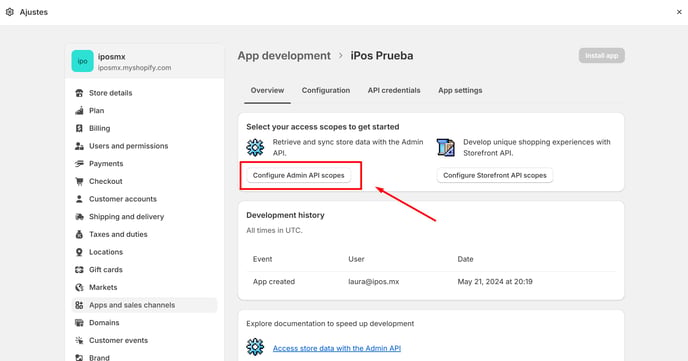688x361 pixels.
Task: Click the Date column header
Action: (x=465, y=259)
